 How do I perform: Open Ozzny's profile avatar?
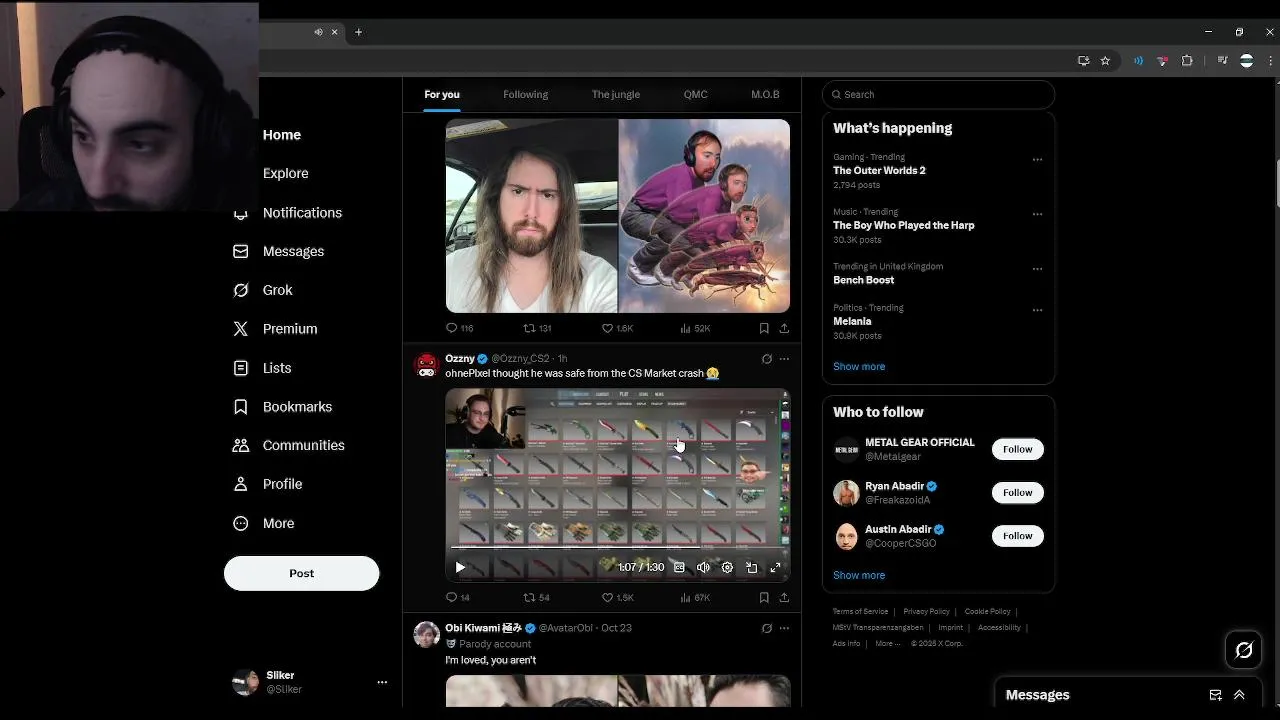(427, 366)
